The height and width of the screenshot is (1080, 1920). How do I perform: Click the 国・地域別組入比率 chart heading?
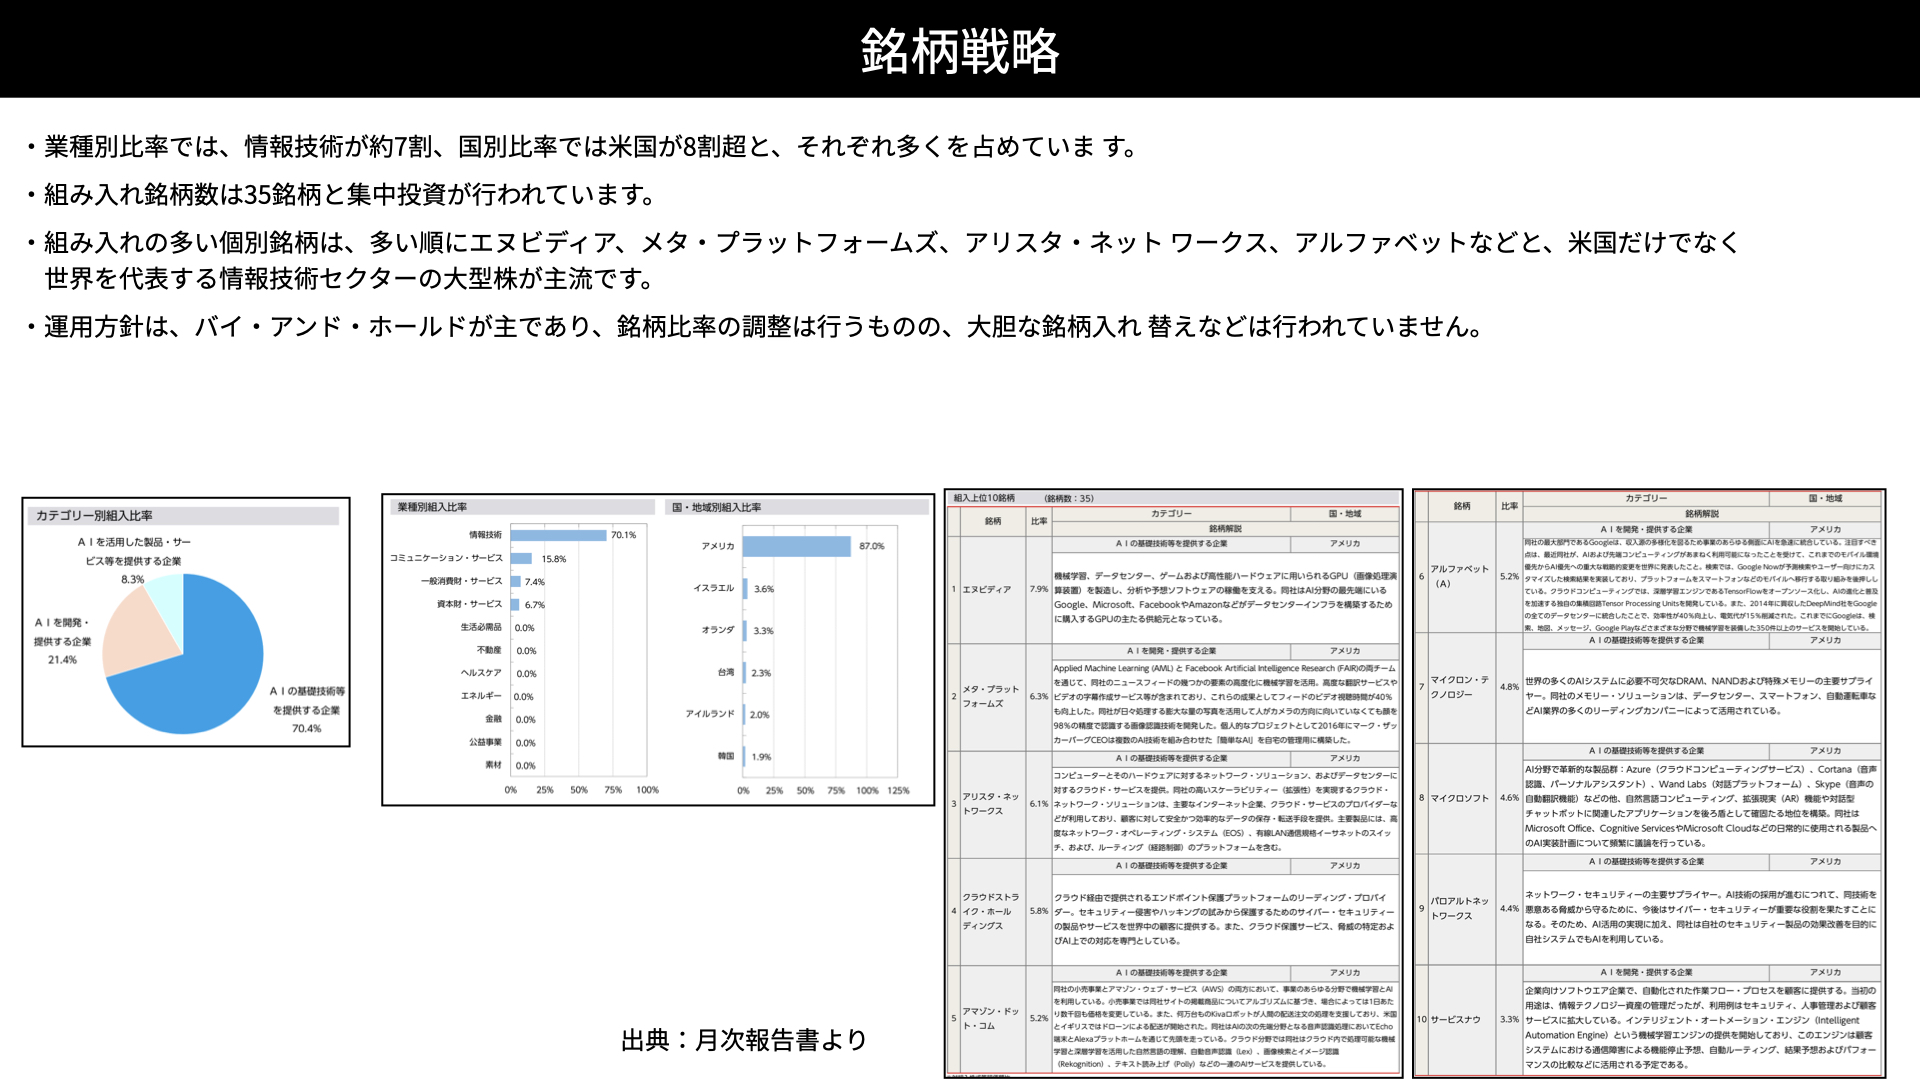pos(716,508)
